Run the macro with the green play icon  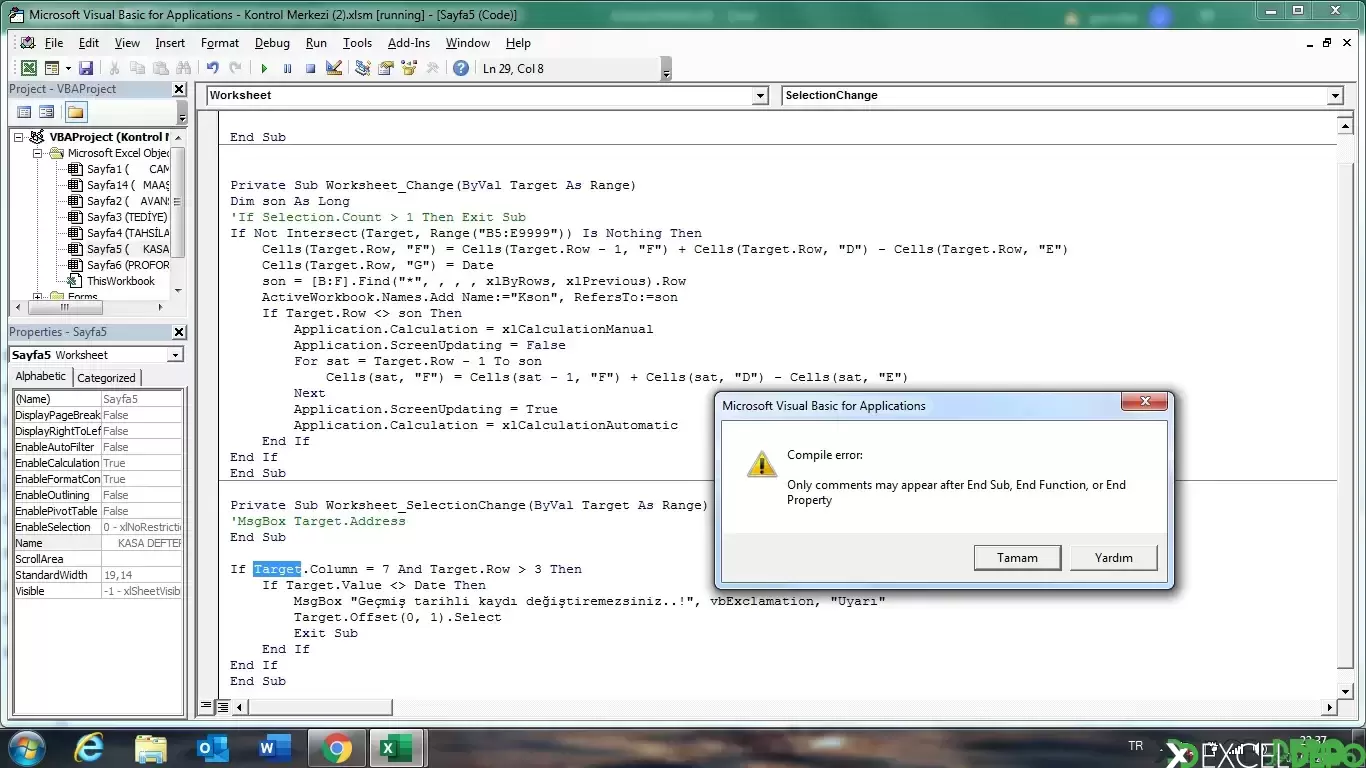click(x=264, y=68)
